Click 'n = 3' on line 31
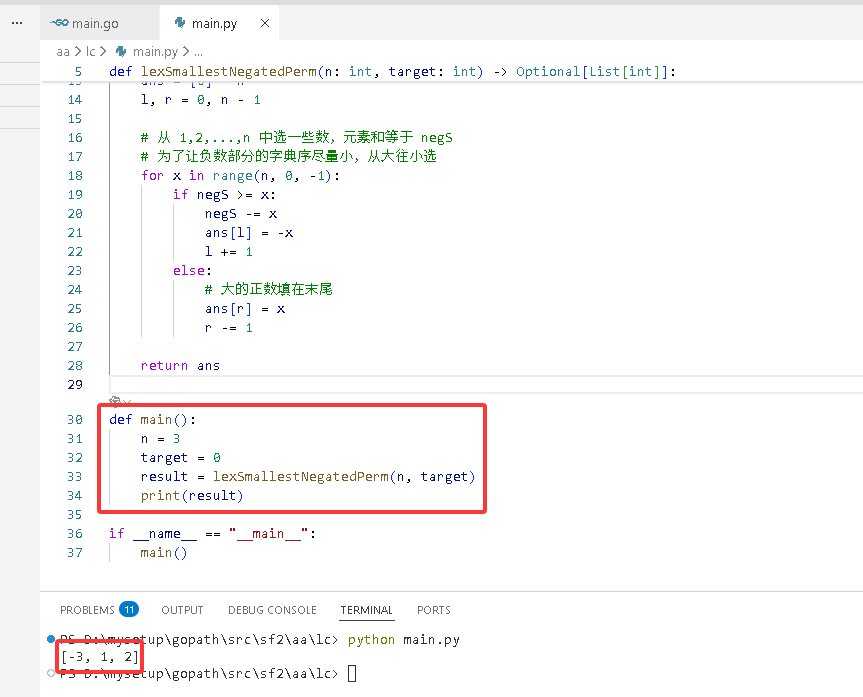 pyautogui.click(x=160, y=439)
